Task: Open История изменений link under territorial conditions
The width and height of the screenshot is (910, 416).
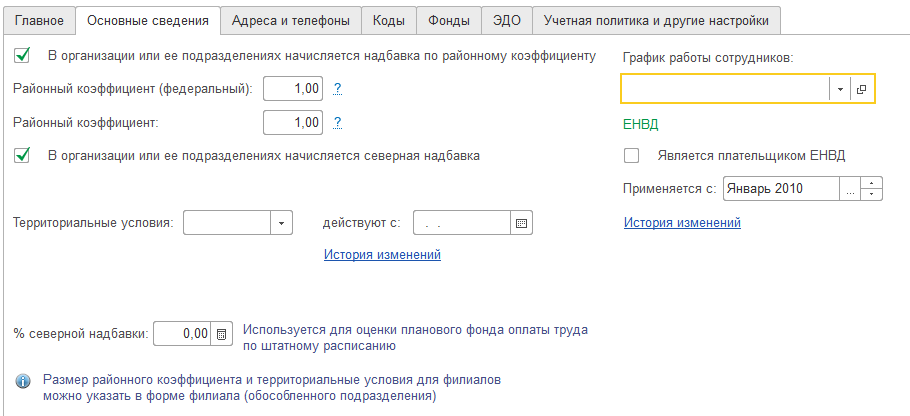Action: click(x=382, y=255)
